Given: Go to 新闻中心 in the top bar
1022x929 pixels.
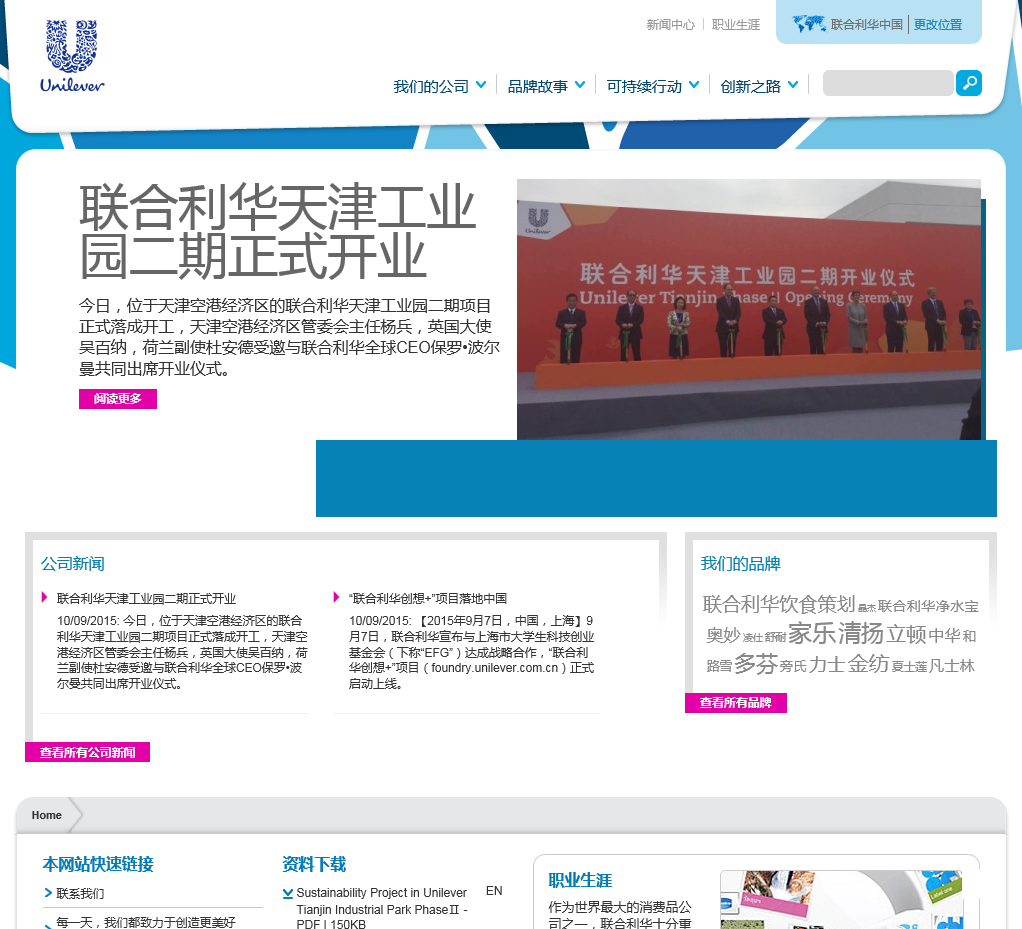Looking at the screenshot, I should [670, 25].
